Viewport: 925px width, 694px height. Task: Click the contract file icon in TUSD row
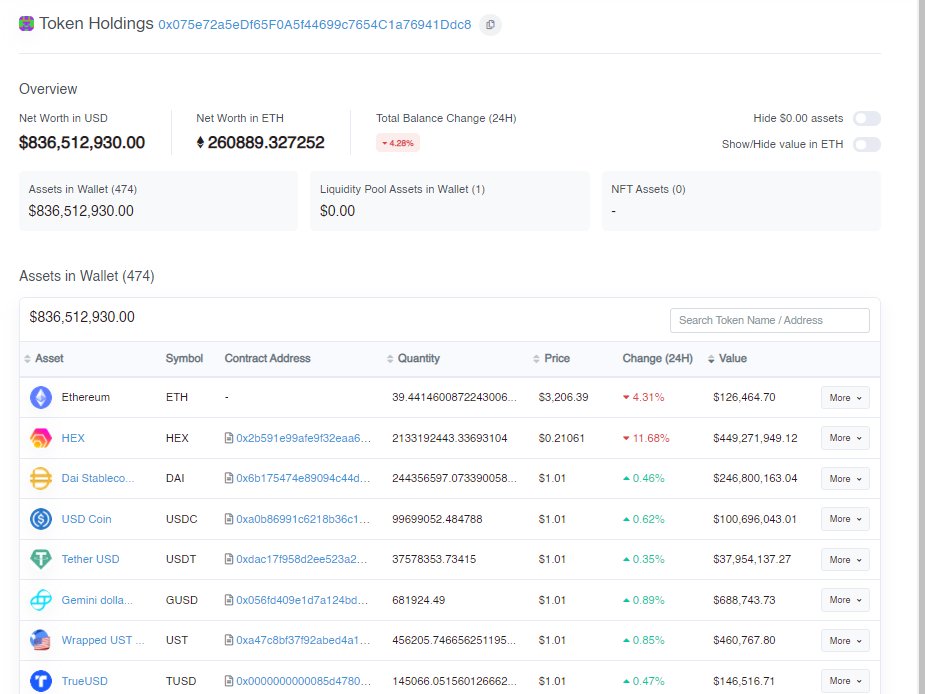(229, 680)
